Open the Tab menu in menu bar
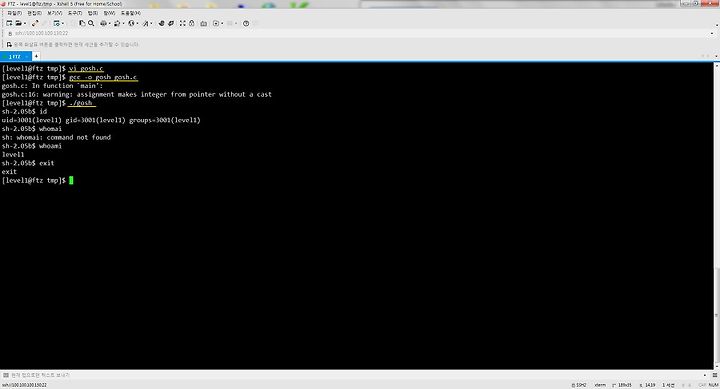 (x=93, y=13)
